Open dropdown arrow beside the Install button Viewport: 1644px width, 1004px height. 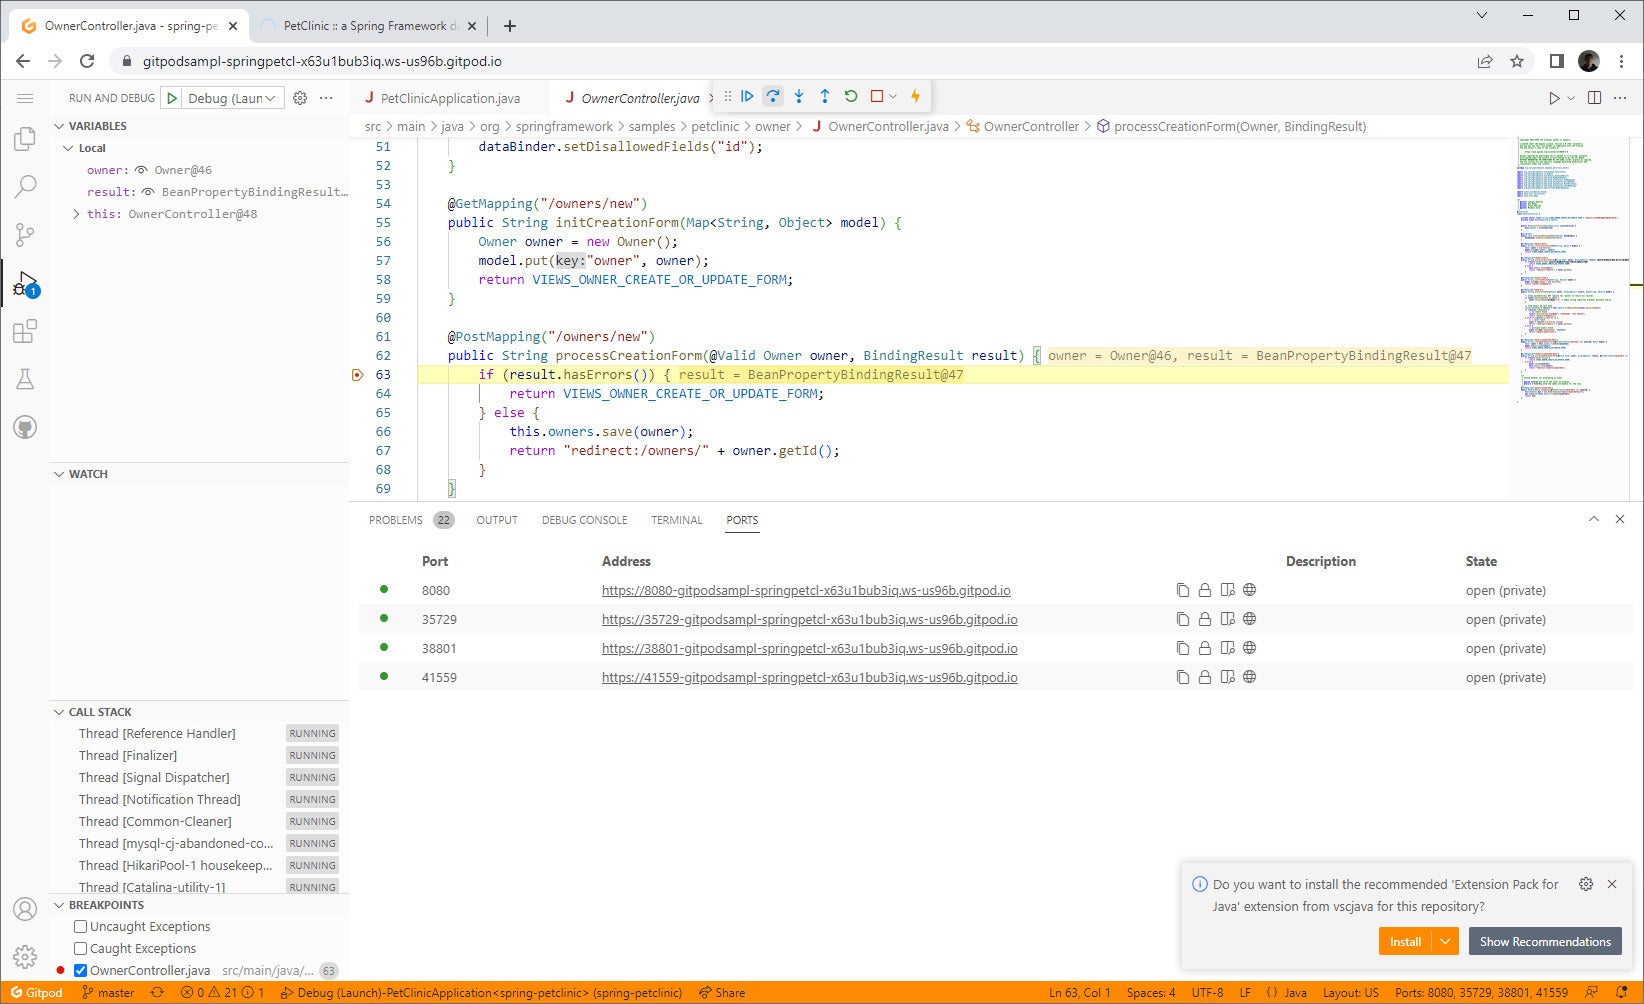tap(1446, 941)
